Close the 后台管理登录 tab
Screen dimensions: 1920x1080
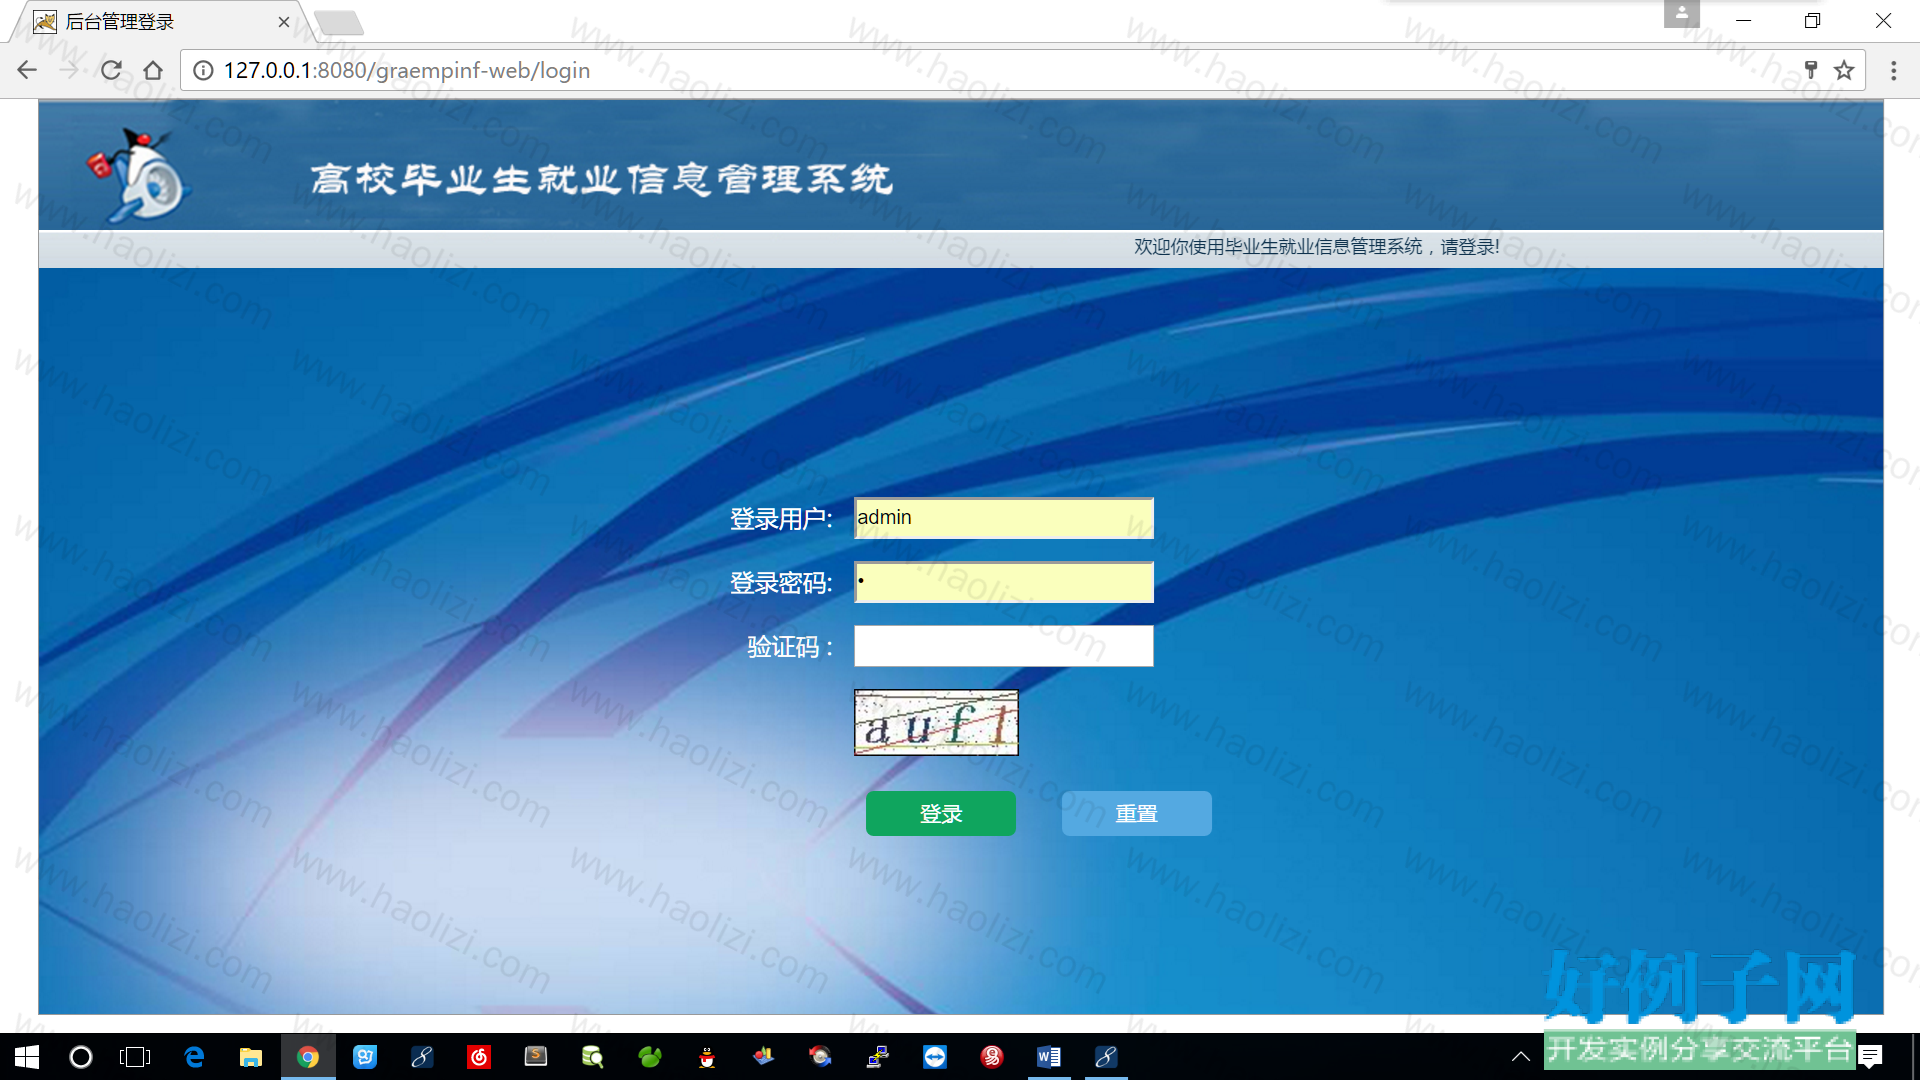(284, 22)
